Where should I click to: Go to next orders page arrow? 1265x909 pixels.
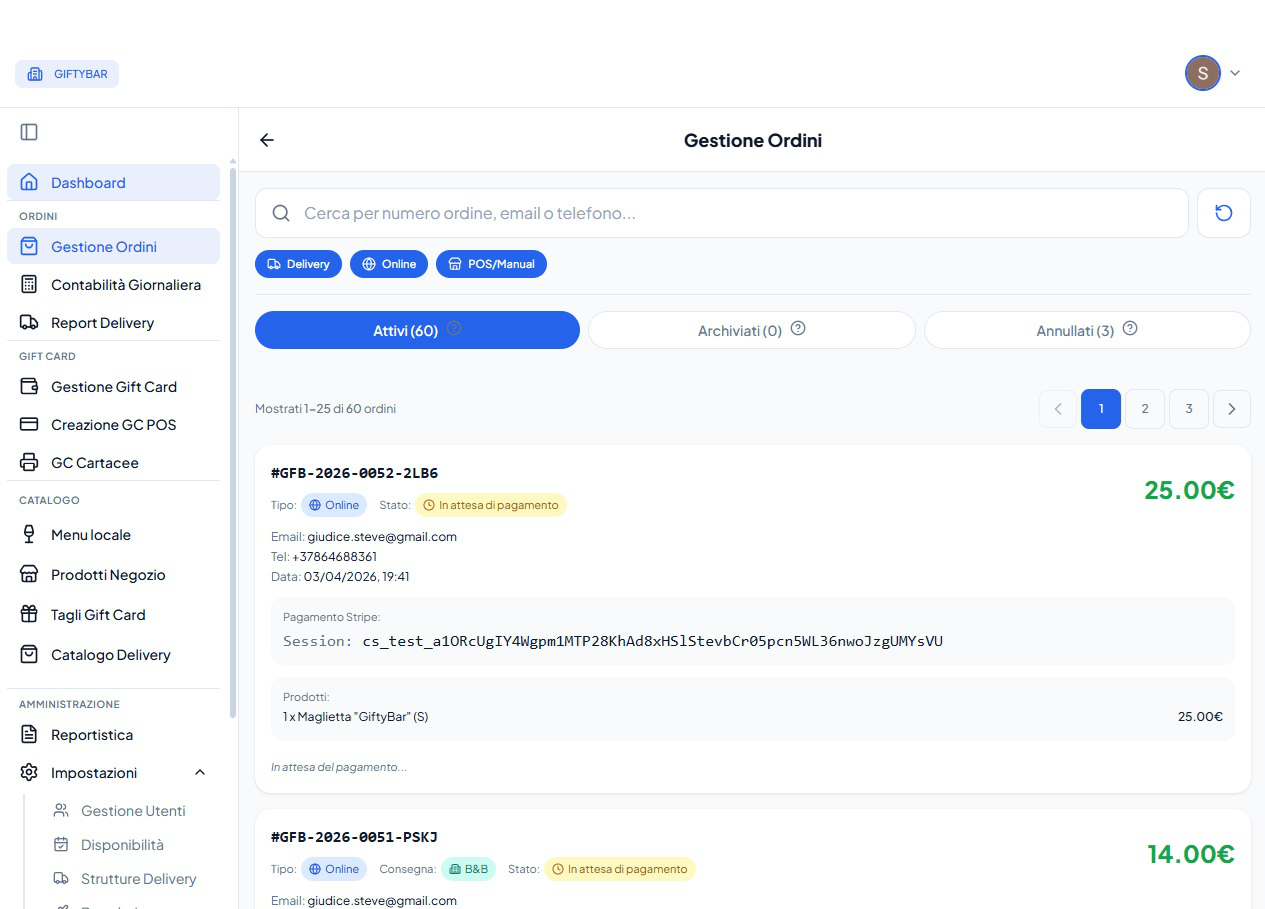(x=1232, y=409)
